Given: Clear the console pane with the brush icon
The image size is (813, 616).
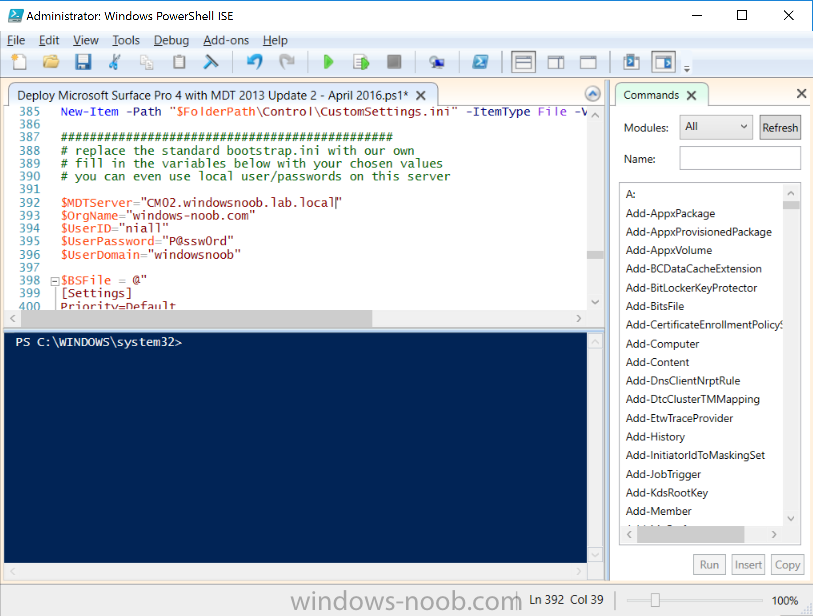Looking at the screenshot, I should pos(211,62).
